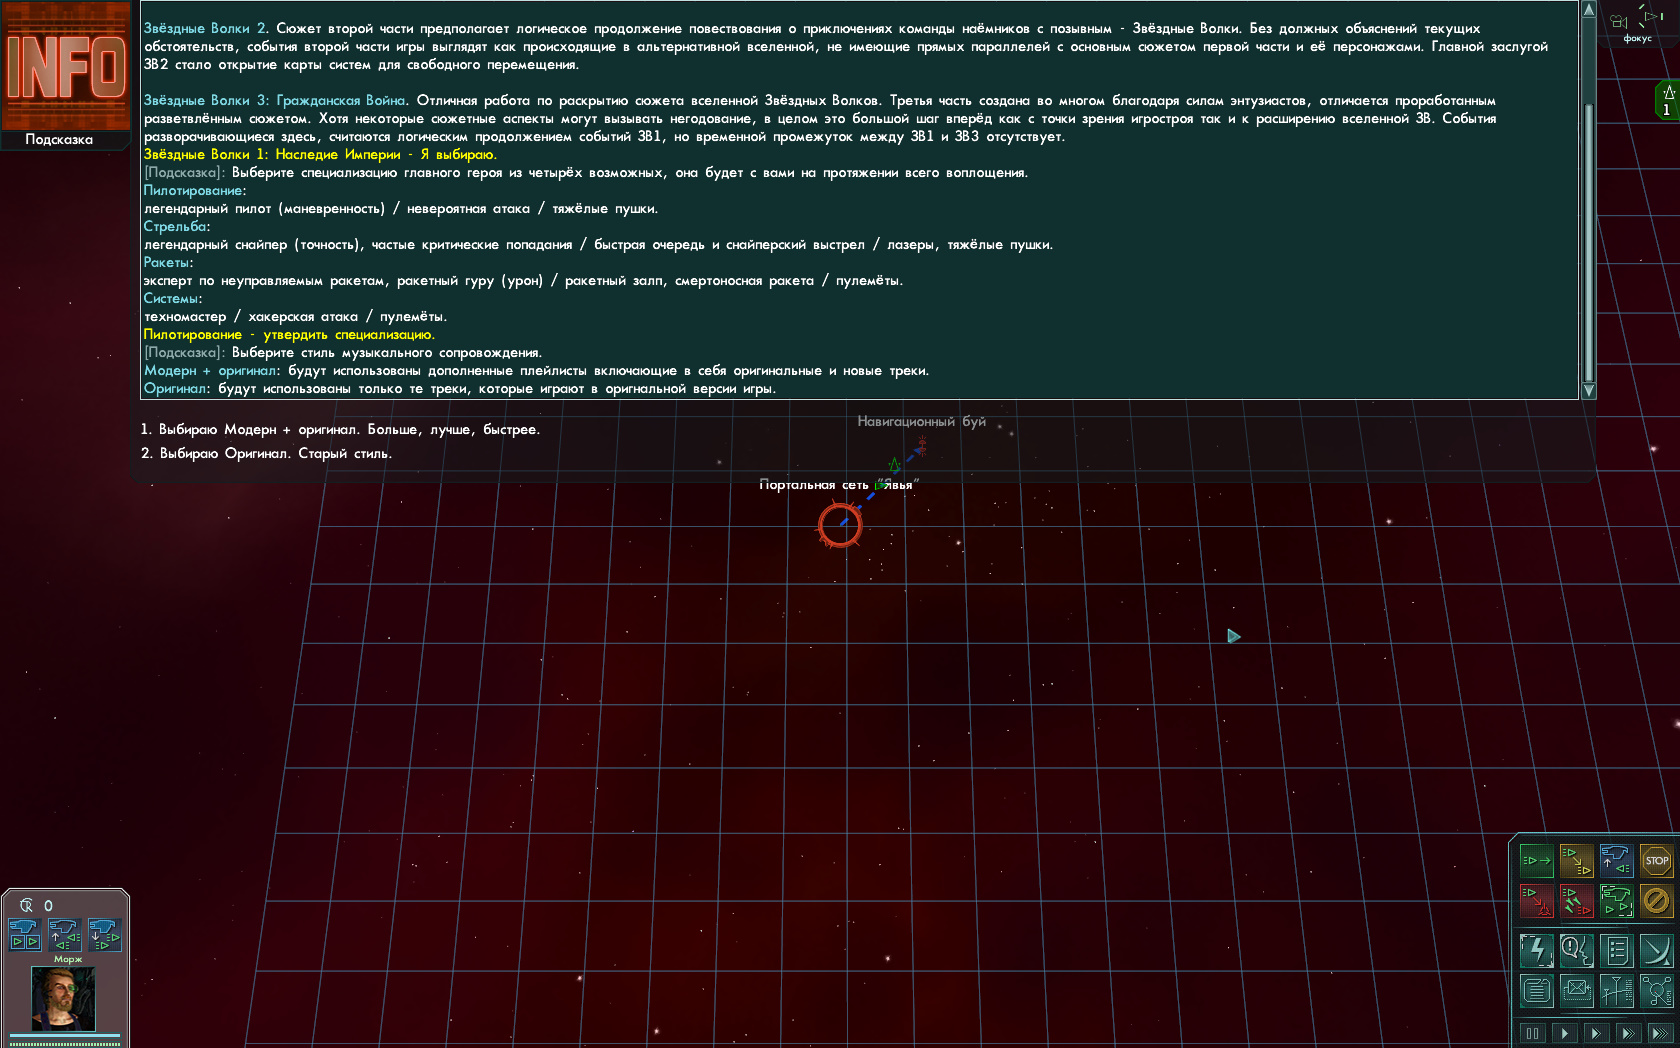Click the pilot's green segmented bar
1680x1048 pixels.
(64, 1044)
